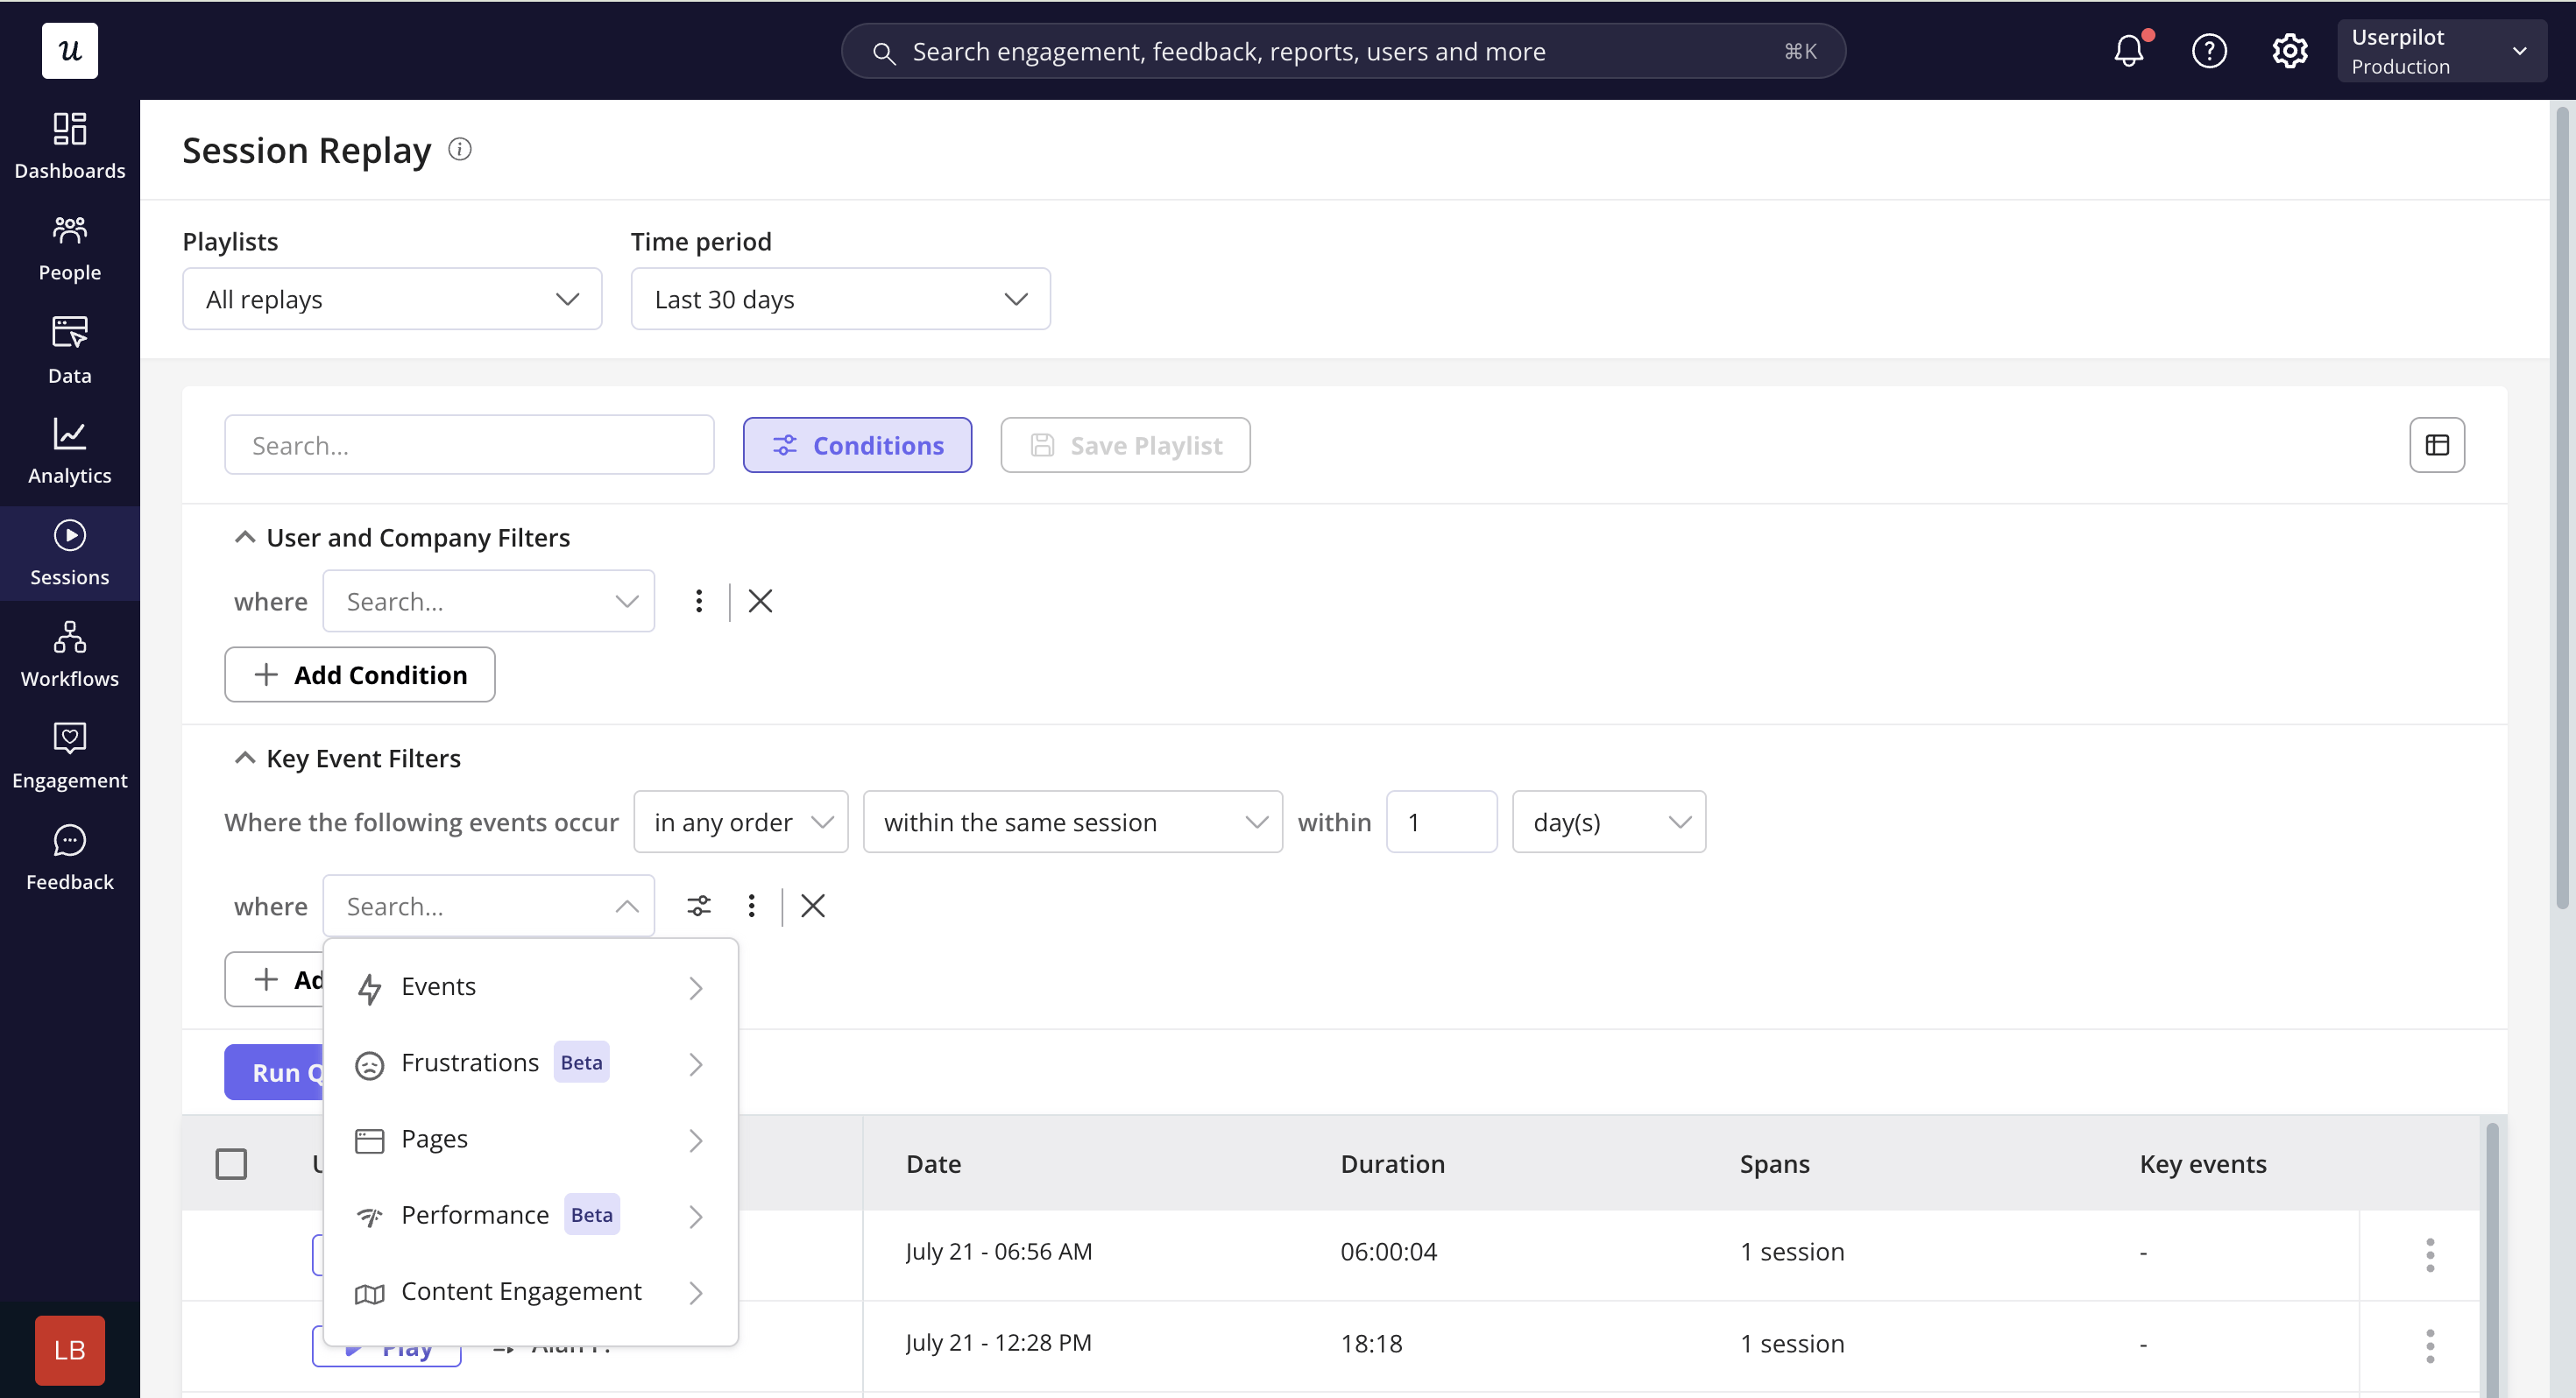2576x1398 pixels.
Task: Collapse the User and Company Filters section
Action: click(244, 537)
